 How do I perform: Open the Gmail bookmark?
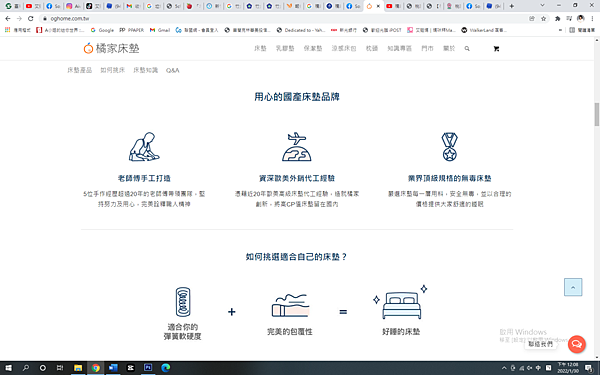click(160, 30)
